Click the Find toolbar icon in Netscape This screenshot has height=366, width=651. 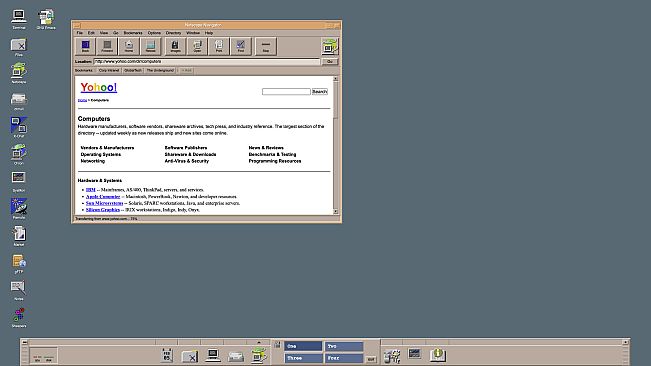[240, 46]
